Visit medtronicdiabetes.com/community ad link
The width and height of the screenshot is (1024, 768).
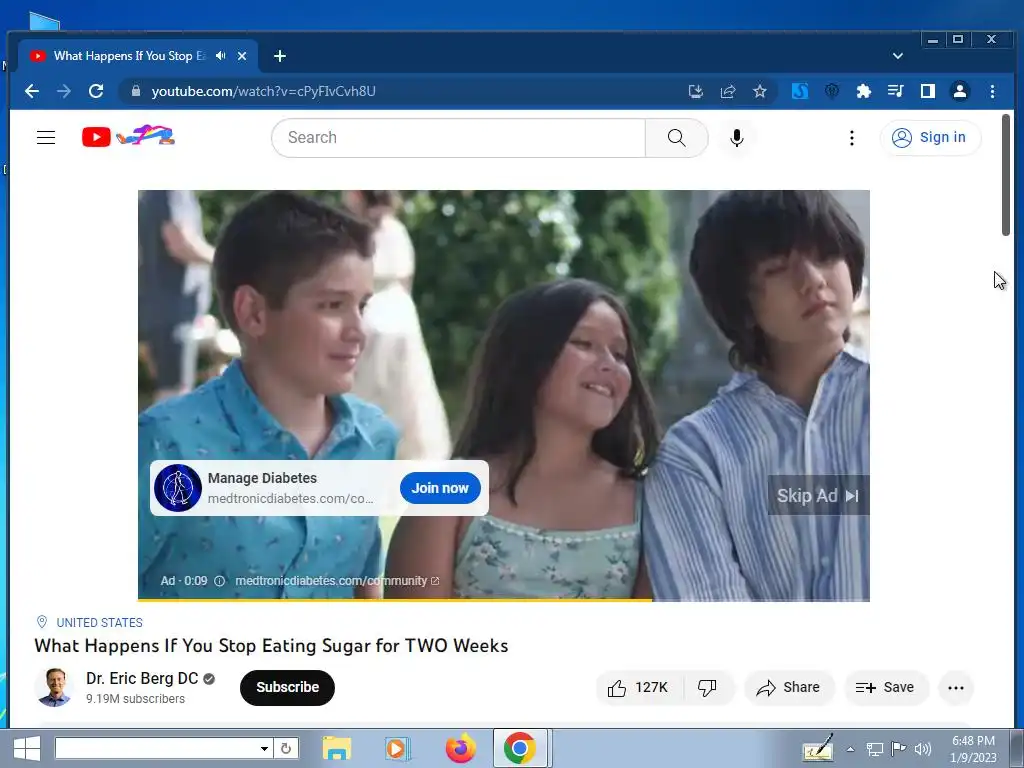click(337, 581)
